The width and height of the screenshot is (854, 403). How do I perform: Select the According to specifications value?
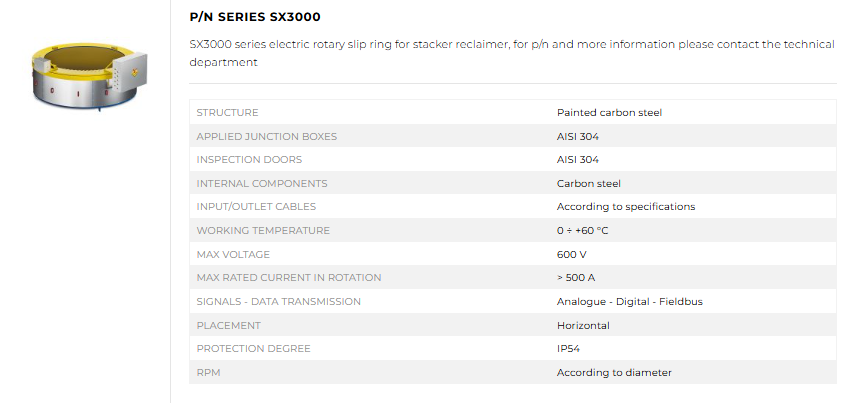(626, 206)
